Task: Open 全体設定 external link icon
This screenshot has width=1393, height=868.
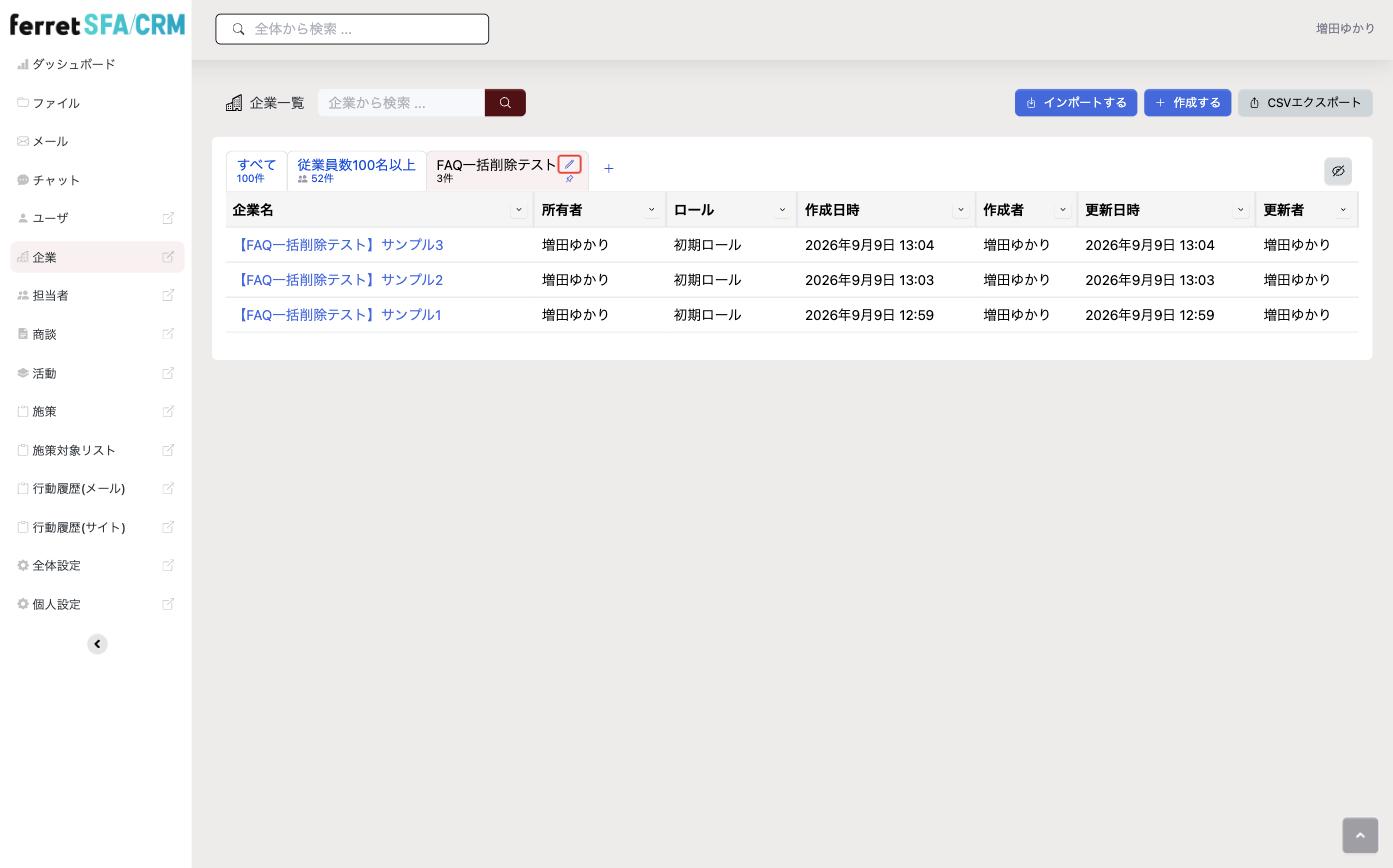Action: coord(168,565)
